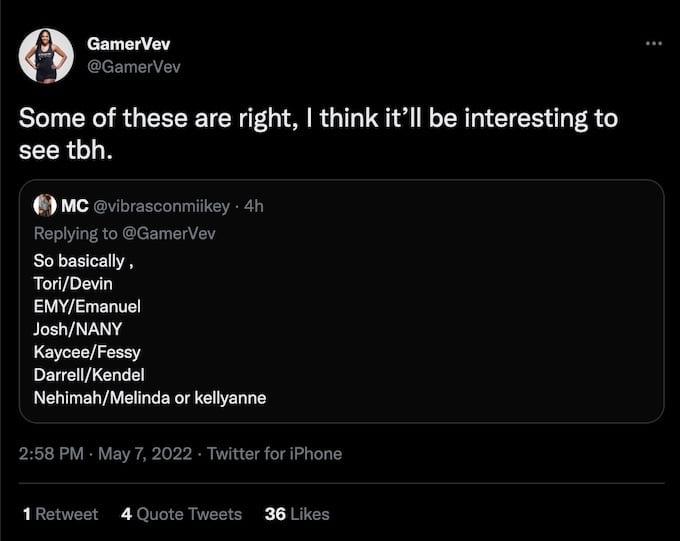Image resolution: width=680 pixels, height=541 pixels.
Task: Open the quoted tweet card body
Action: (341, 301)
